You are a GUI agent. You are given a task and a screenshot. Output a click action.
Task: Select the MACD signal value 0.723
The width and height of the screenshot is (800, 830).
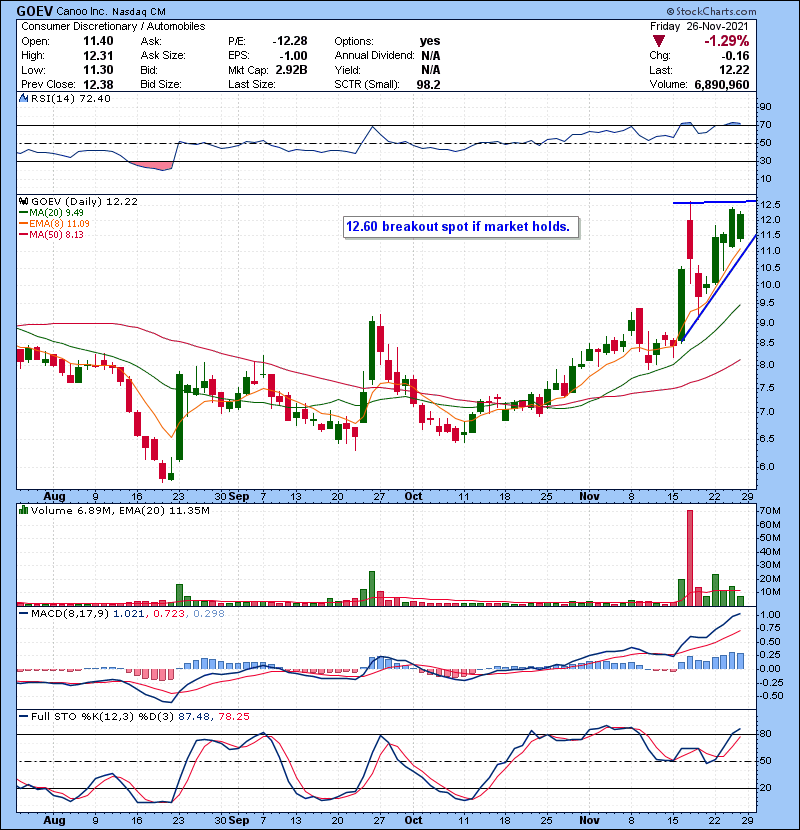[168, 614]
